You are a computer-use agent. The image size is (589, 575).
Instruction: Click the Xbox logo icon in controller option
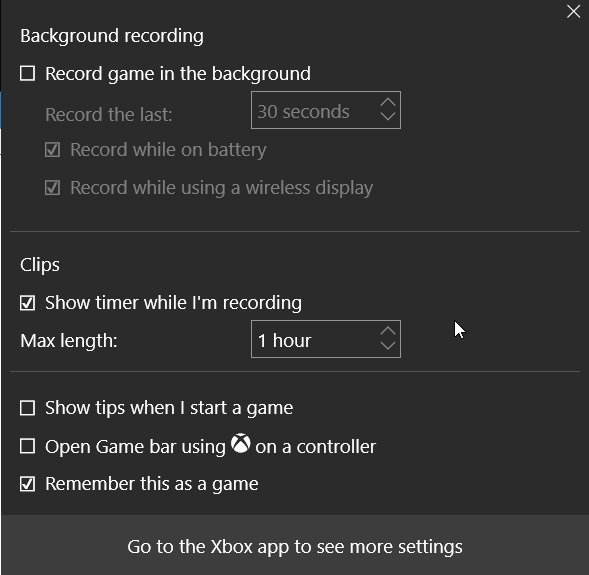[x=240, y=443]
